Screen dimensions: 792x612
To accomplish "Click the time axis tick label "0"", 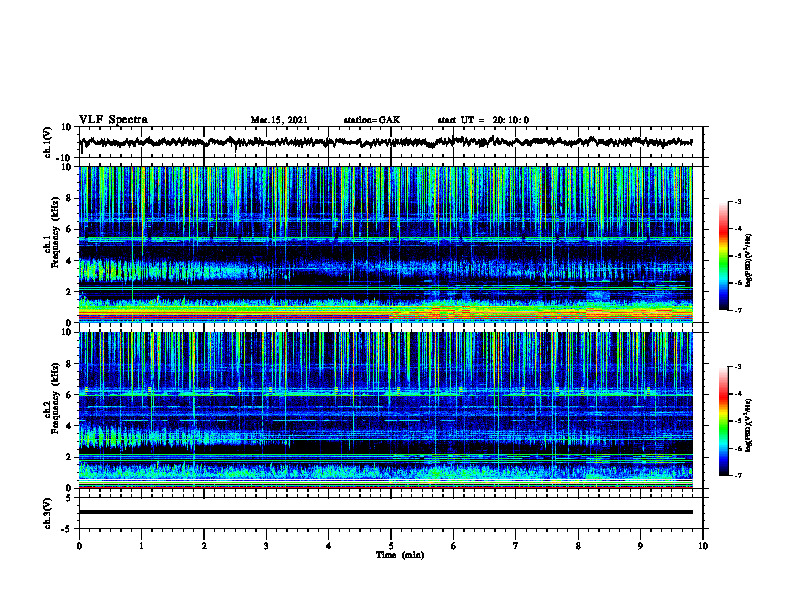I will 79,546.
